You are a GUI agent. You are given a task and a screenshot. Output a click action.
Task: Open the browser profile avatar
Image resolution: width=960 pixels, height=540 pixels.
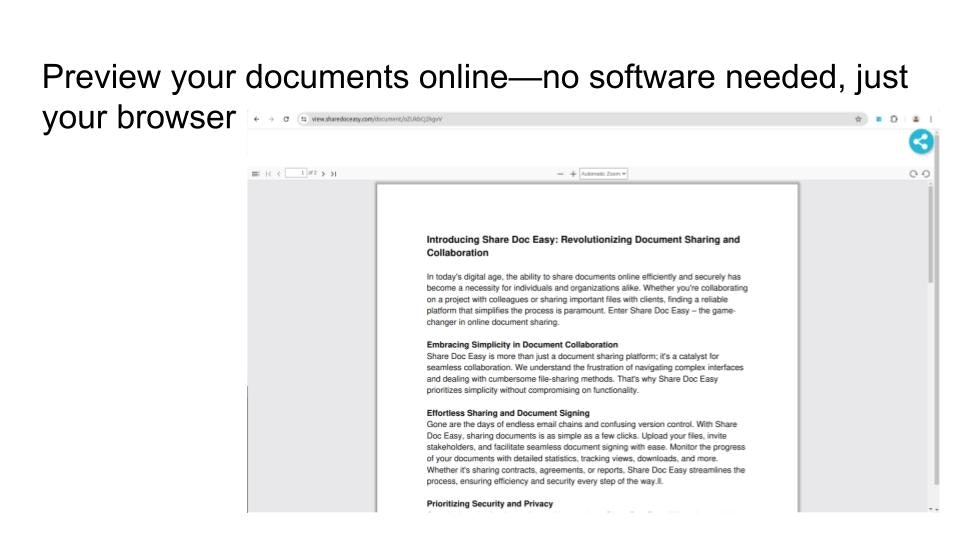(916, 119)
